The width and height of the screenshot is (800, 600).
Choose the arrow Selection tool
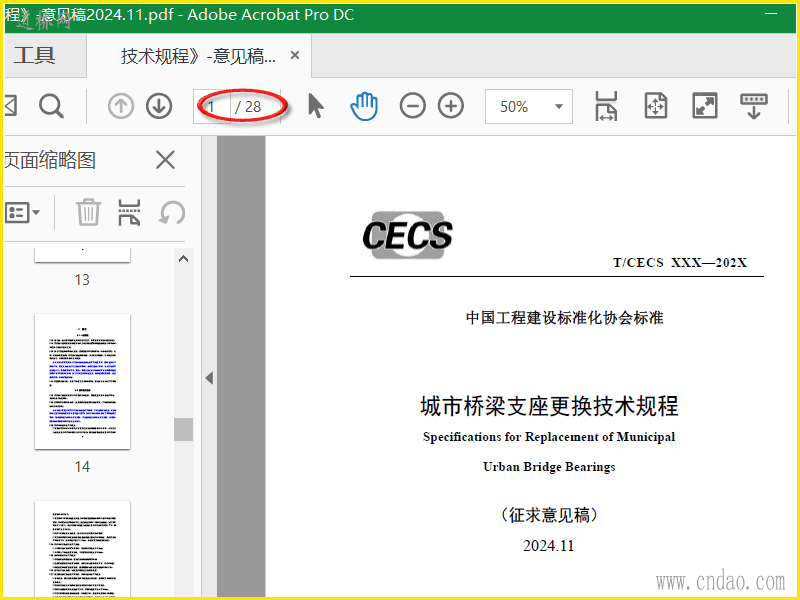coord(316,106)
